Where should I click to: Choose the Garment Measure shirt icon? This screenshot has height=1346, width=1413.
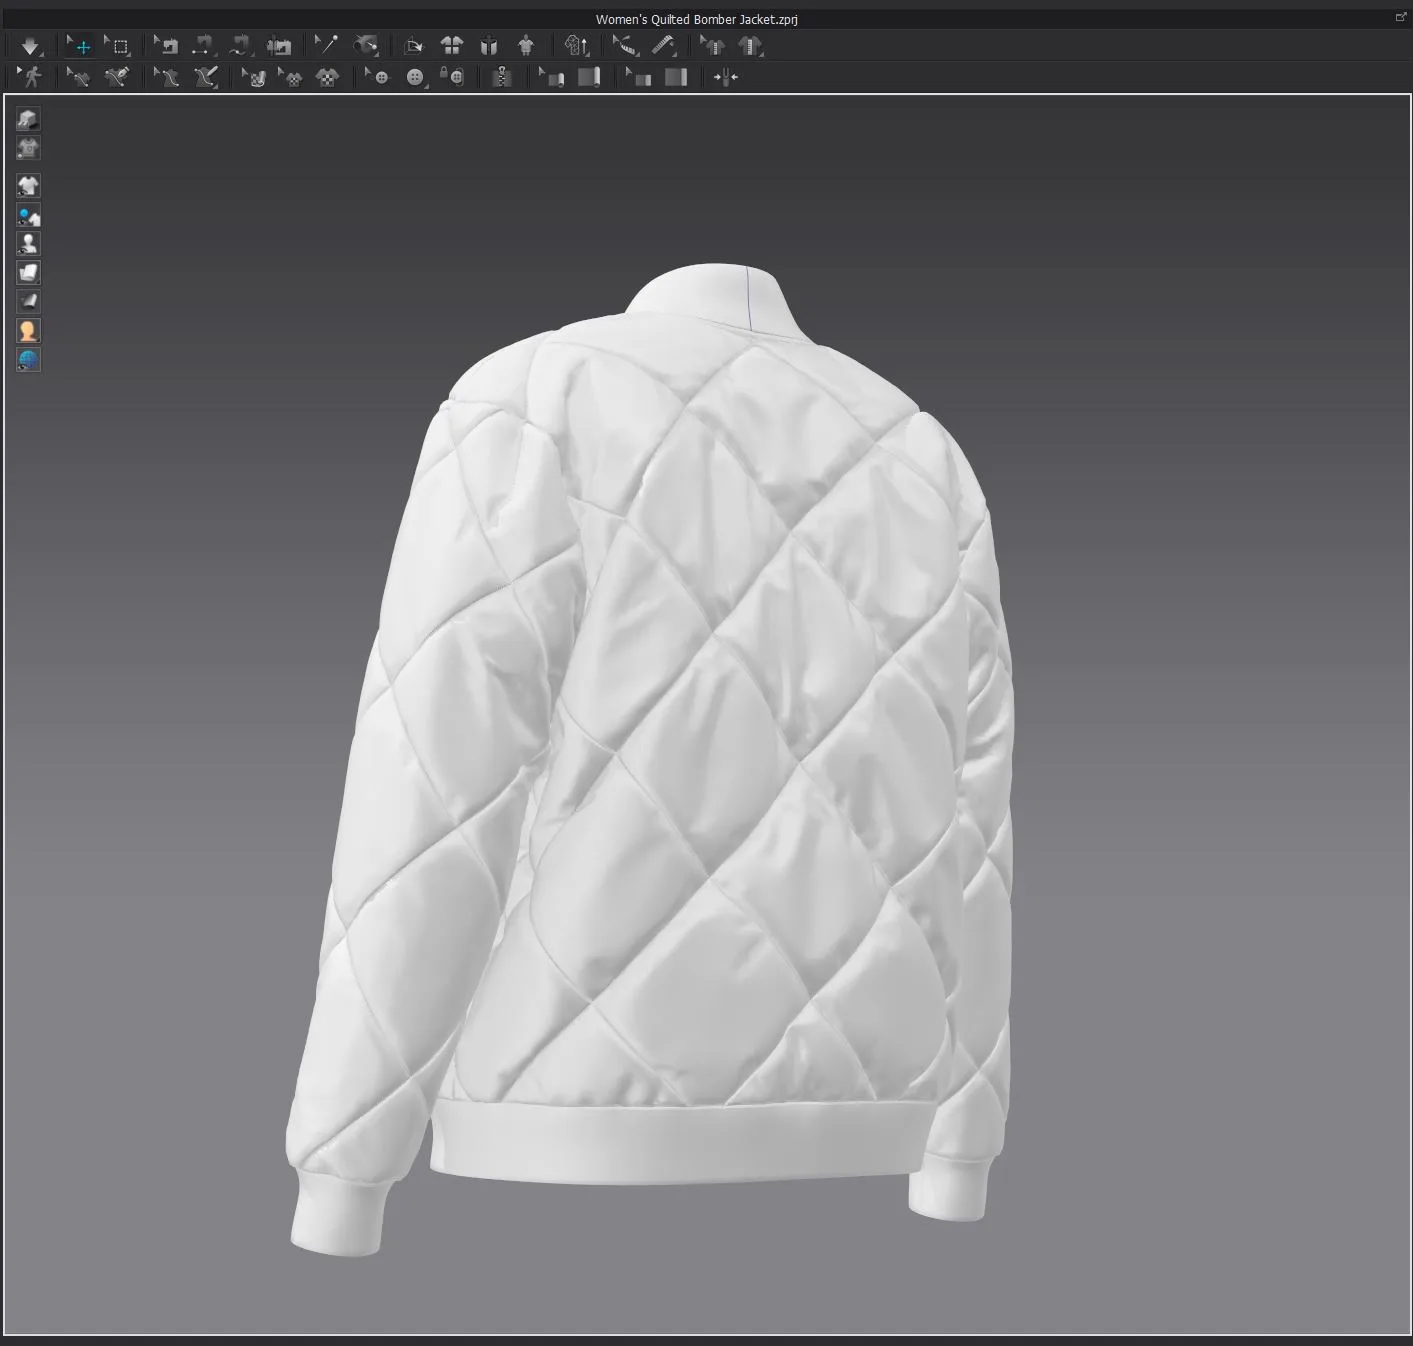click(x=750, y=46)
